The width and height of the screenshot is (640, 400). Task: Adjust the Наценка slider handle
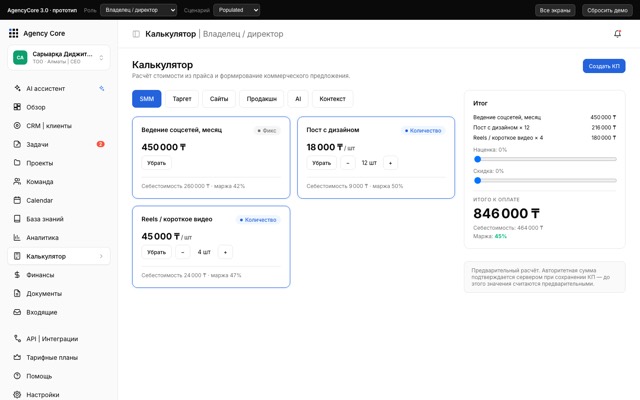point(478,159)
